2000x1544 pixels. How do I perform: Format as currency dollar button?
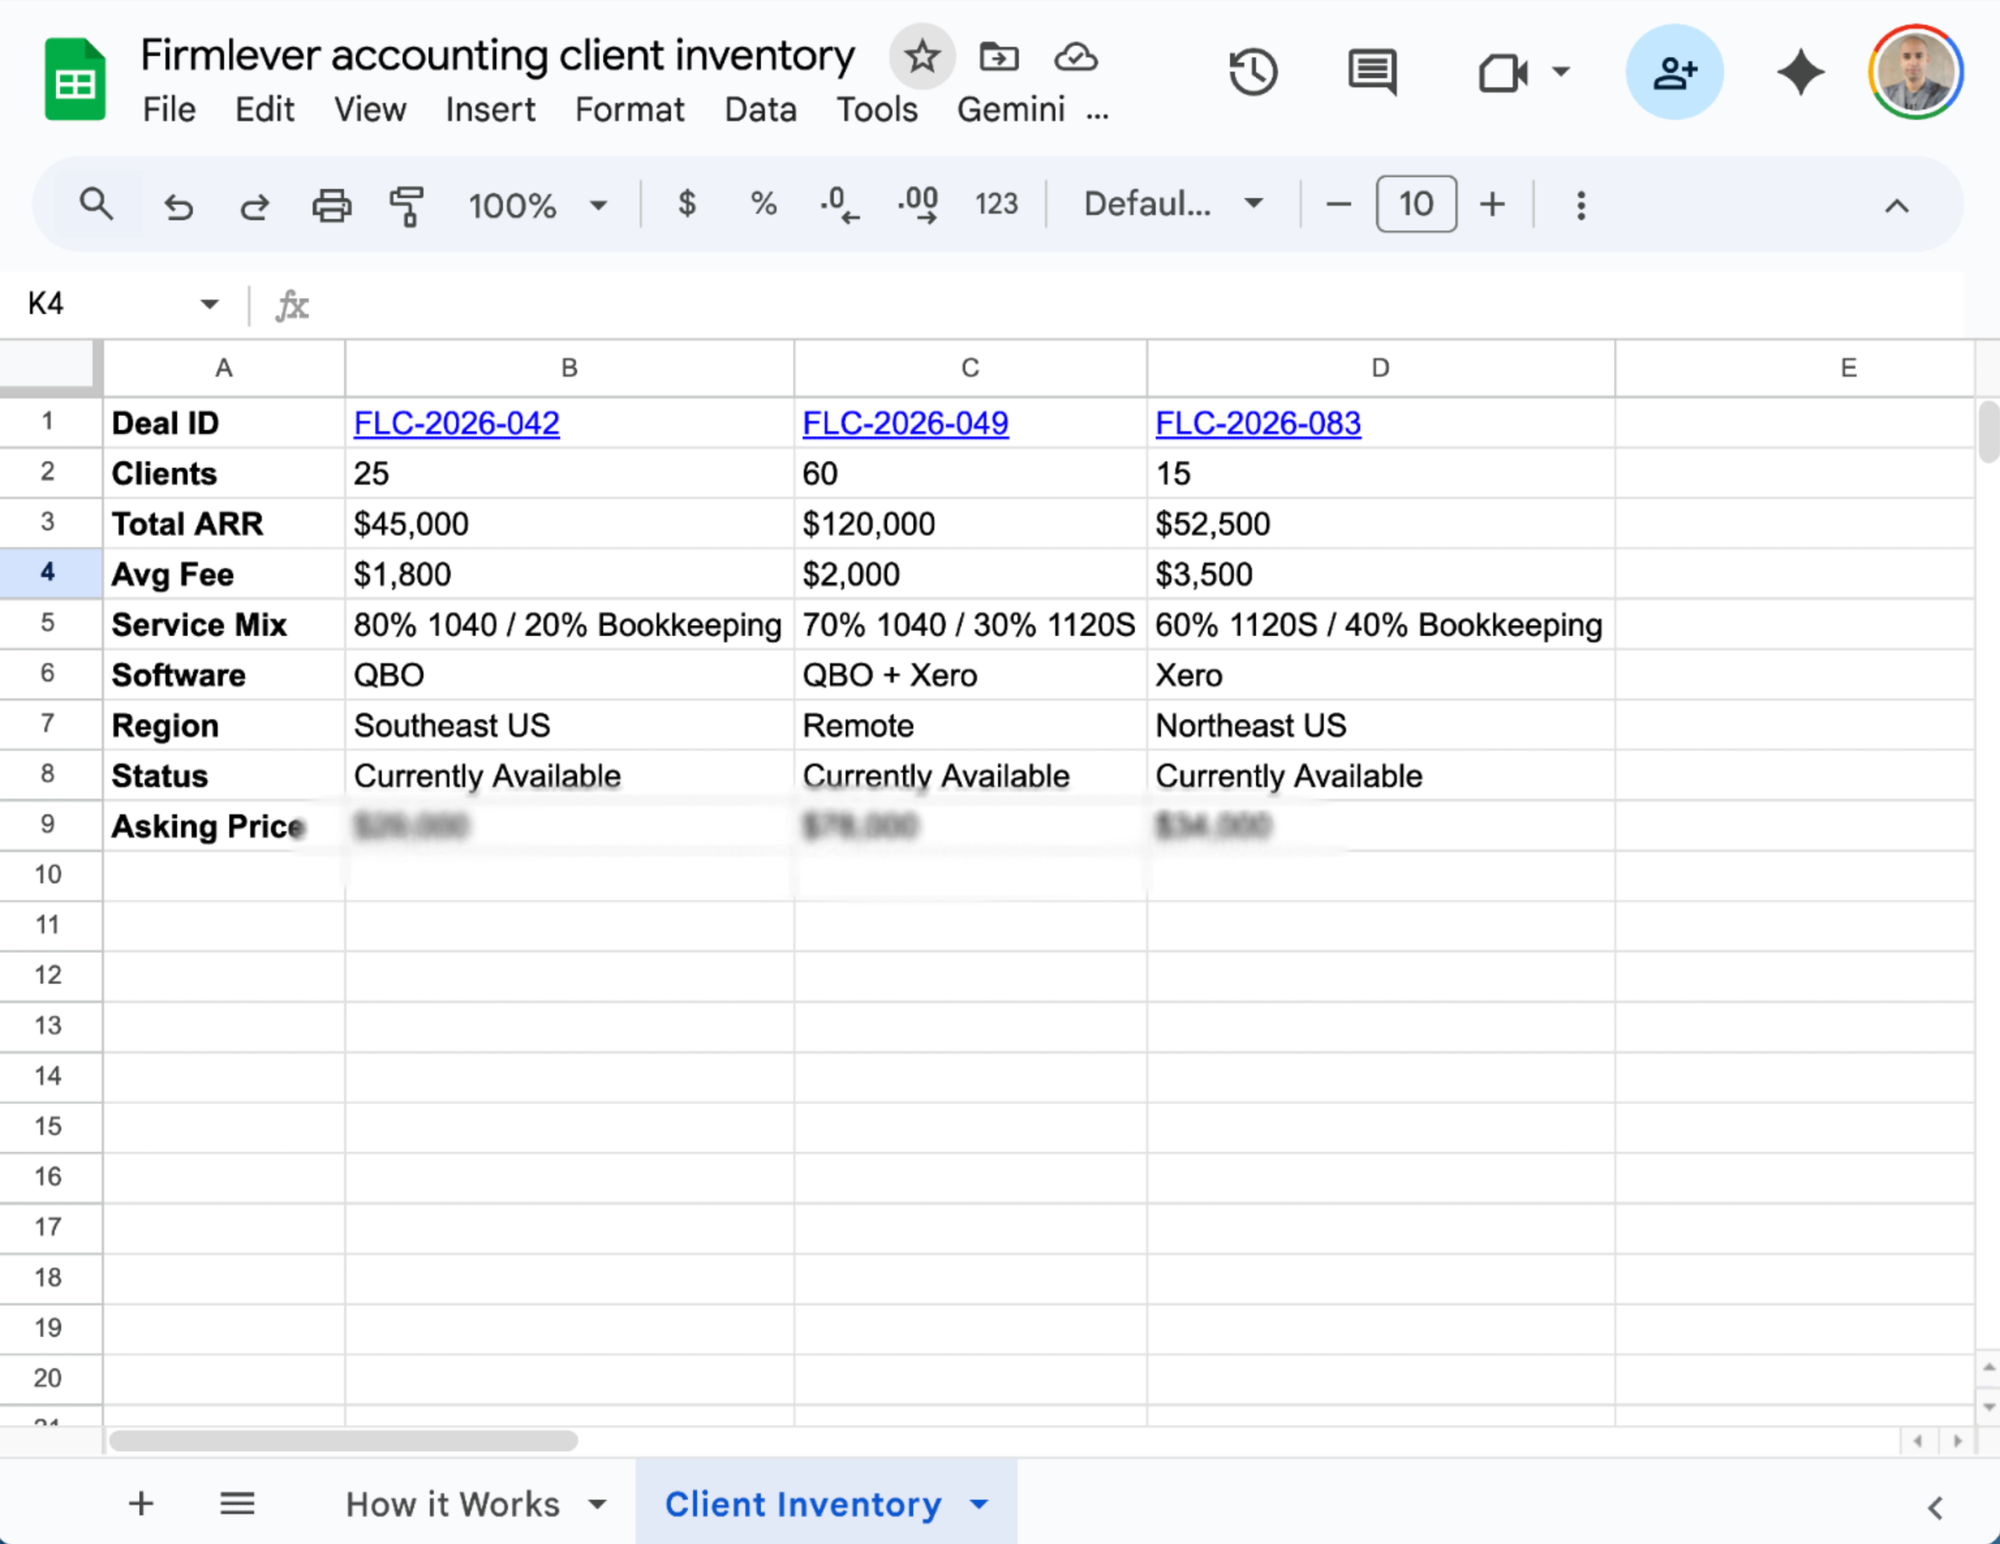[686, 205]
